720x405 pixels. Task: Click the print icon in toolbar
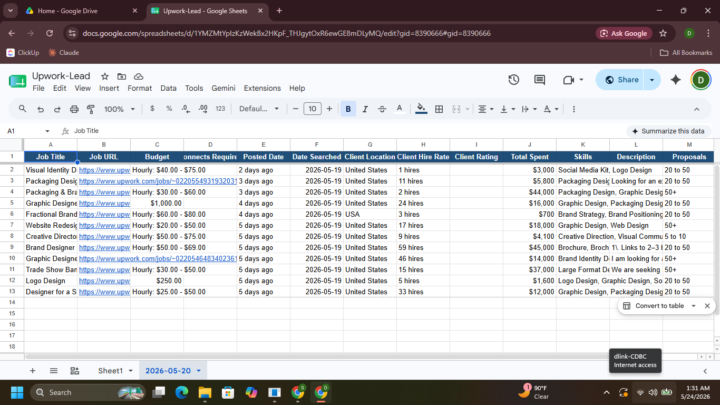(x=74, y=109)
